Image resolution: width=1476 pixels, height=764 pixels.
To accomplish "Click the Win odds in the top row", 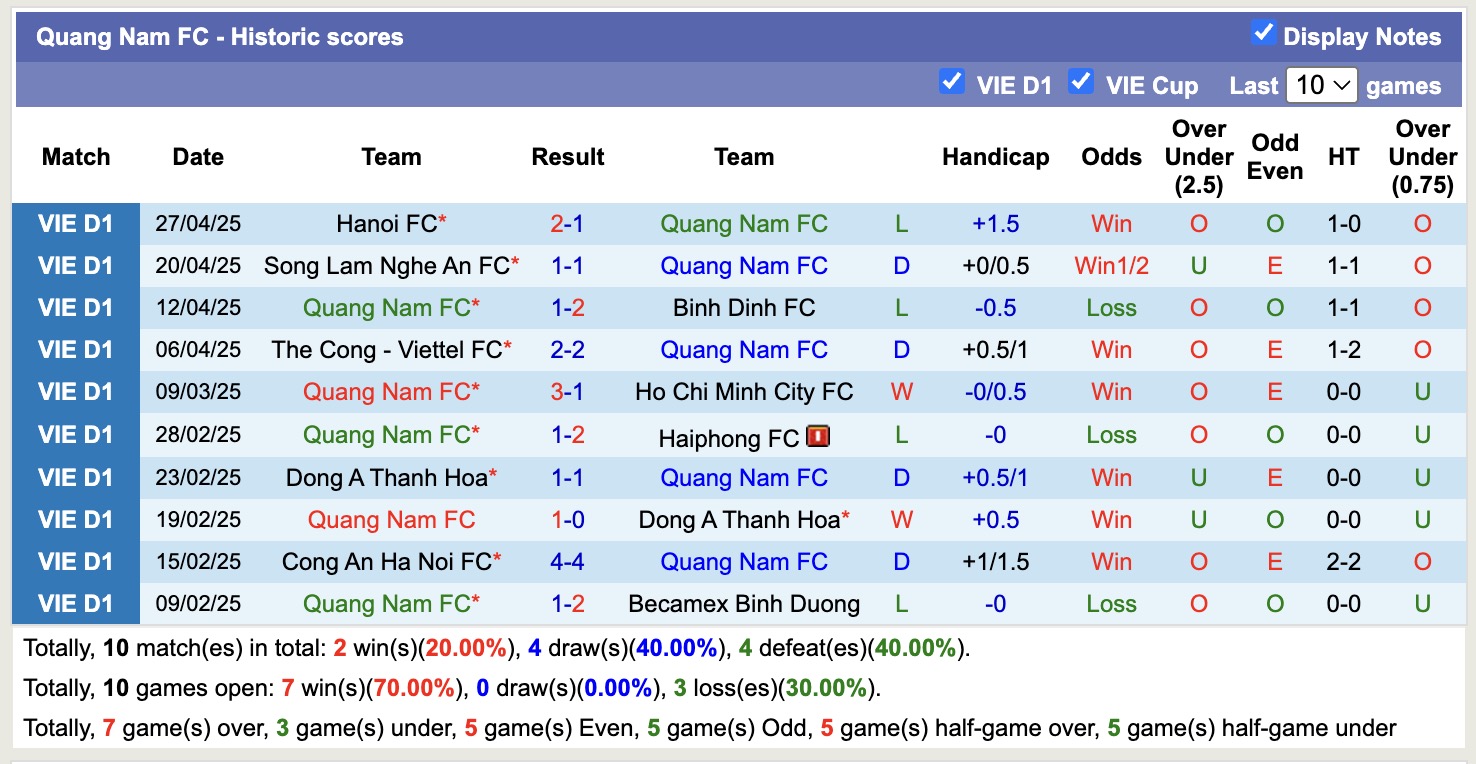I will click(1111, 223).
